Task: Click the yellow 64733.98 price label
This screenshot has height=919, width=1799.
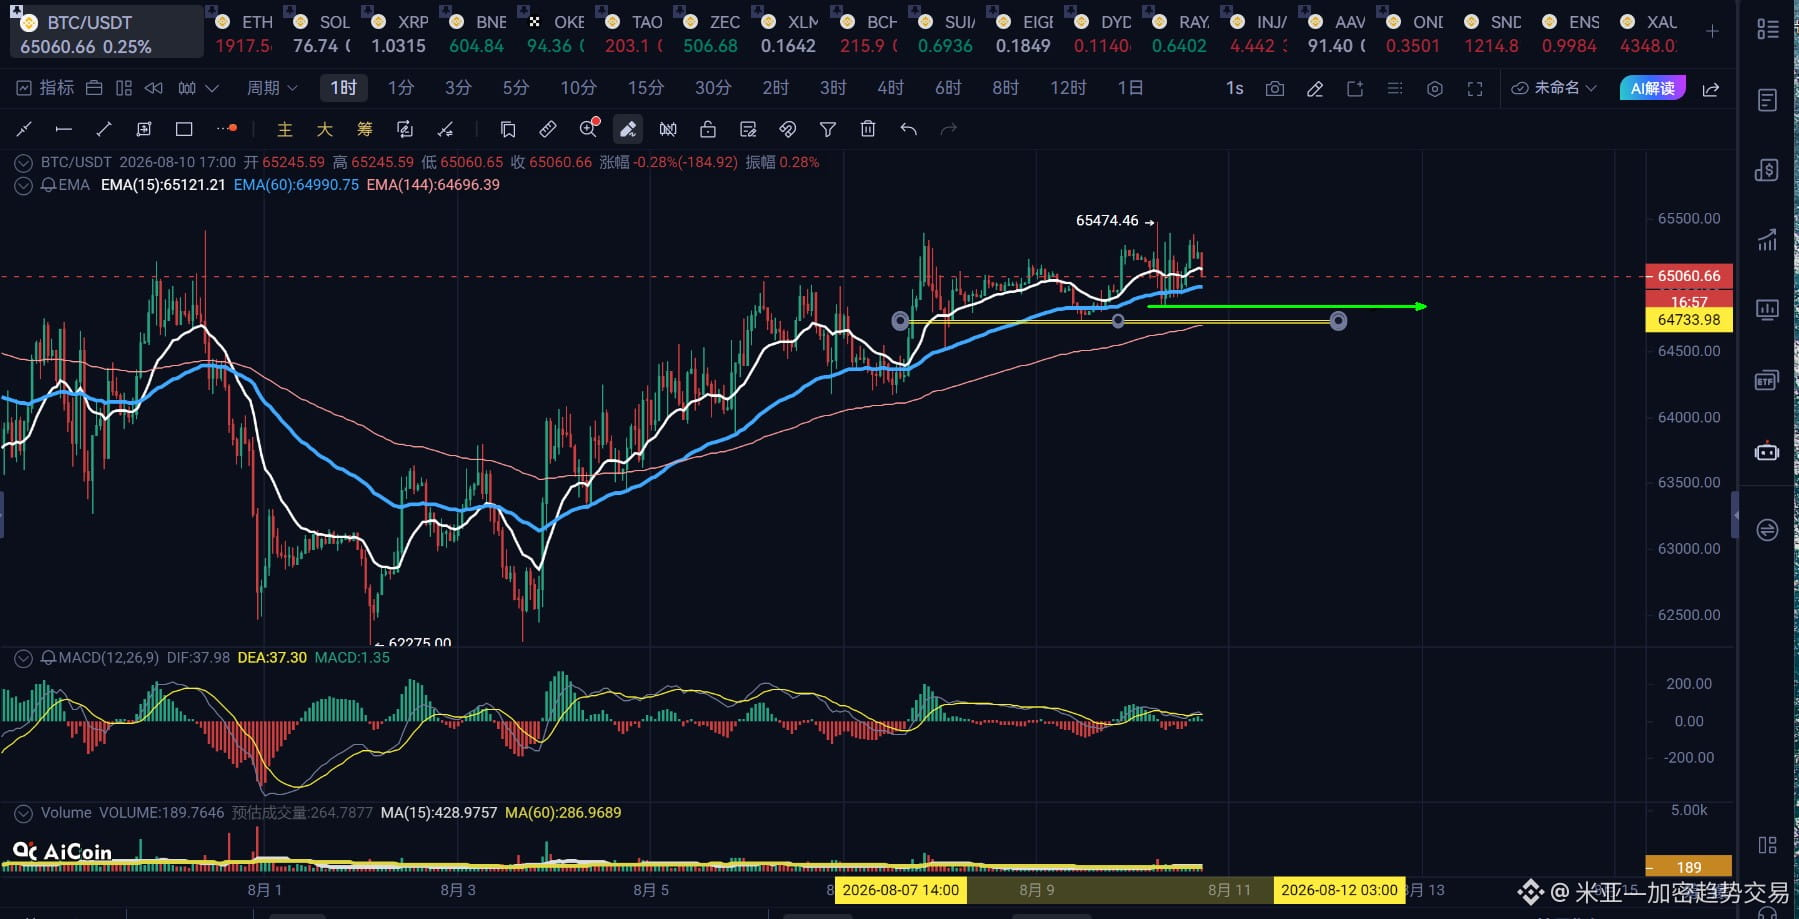Action: 1689,320
